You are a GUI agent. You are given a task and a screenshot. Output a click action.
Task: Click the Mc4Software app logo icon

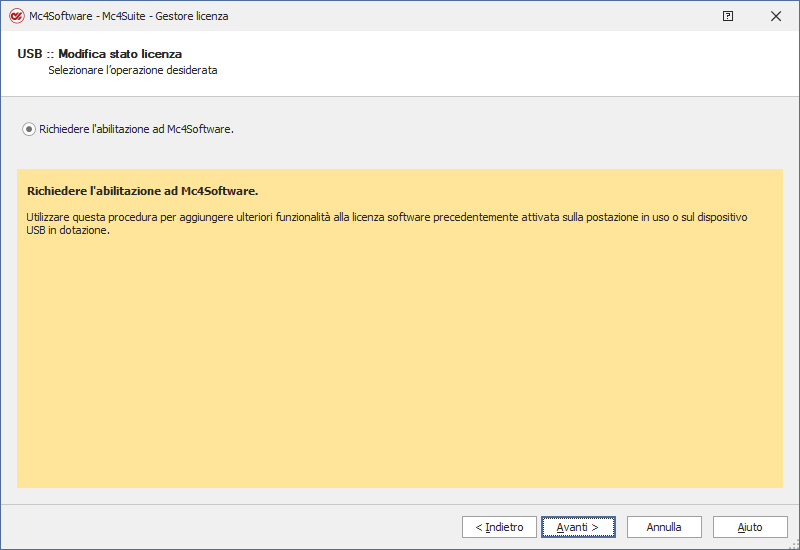click(16, 16)
